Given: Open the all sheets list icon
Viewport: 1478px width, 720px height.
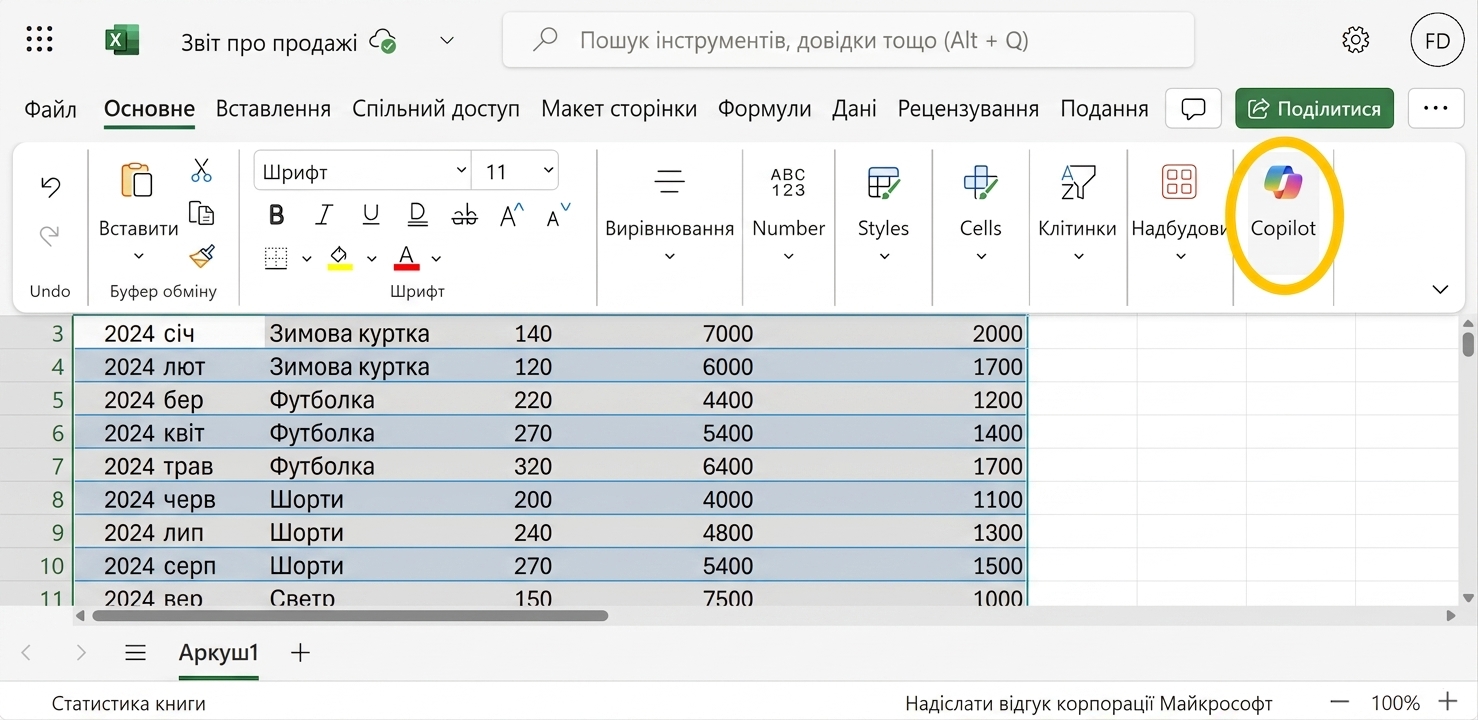Looking at the screenshot, I should click(135, 653).
